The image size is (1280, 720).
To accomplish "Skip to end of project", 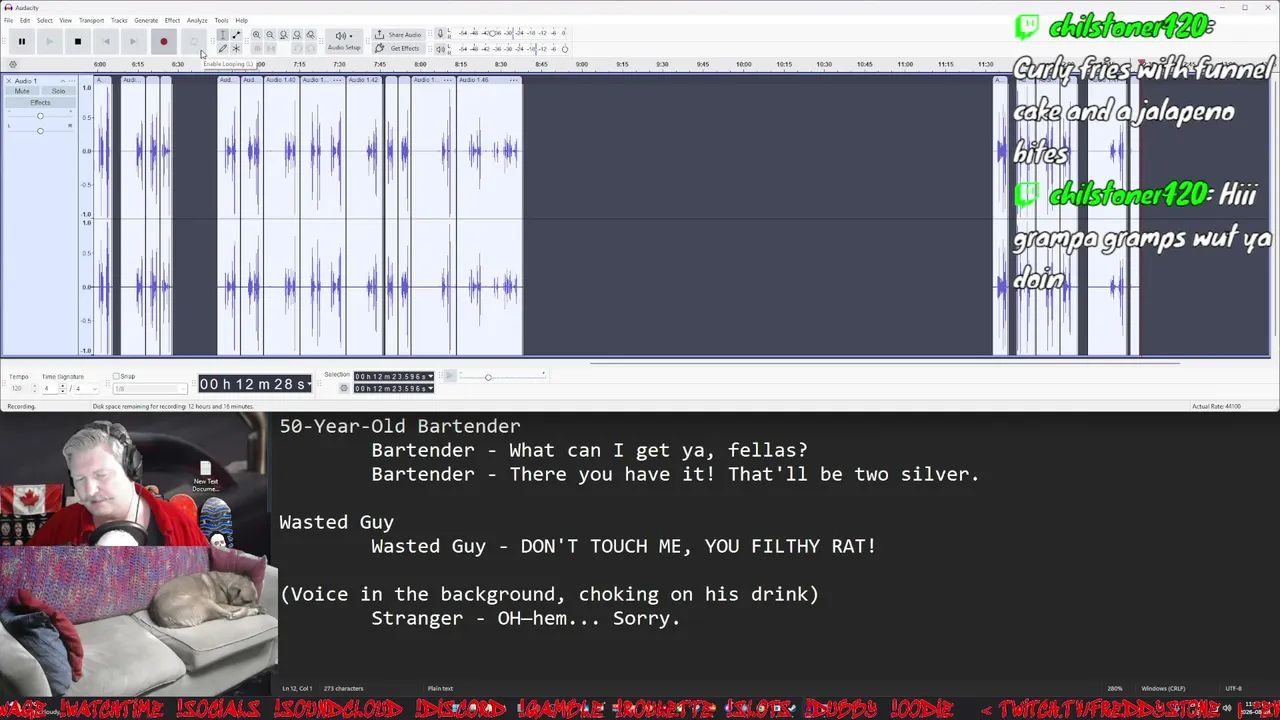I will coord(133,41).
